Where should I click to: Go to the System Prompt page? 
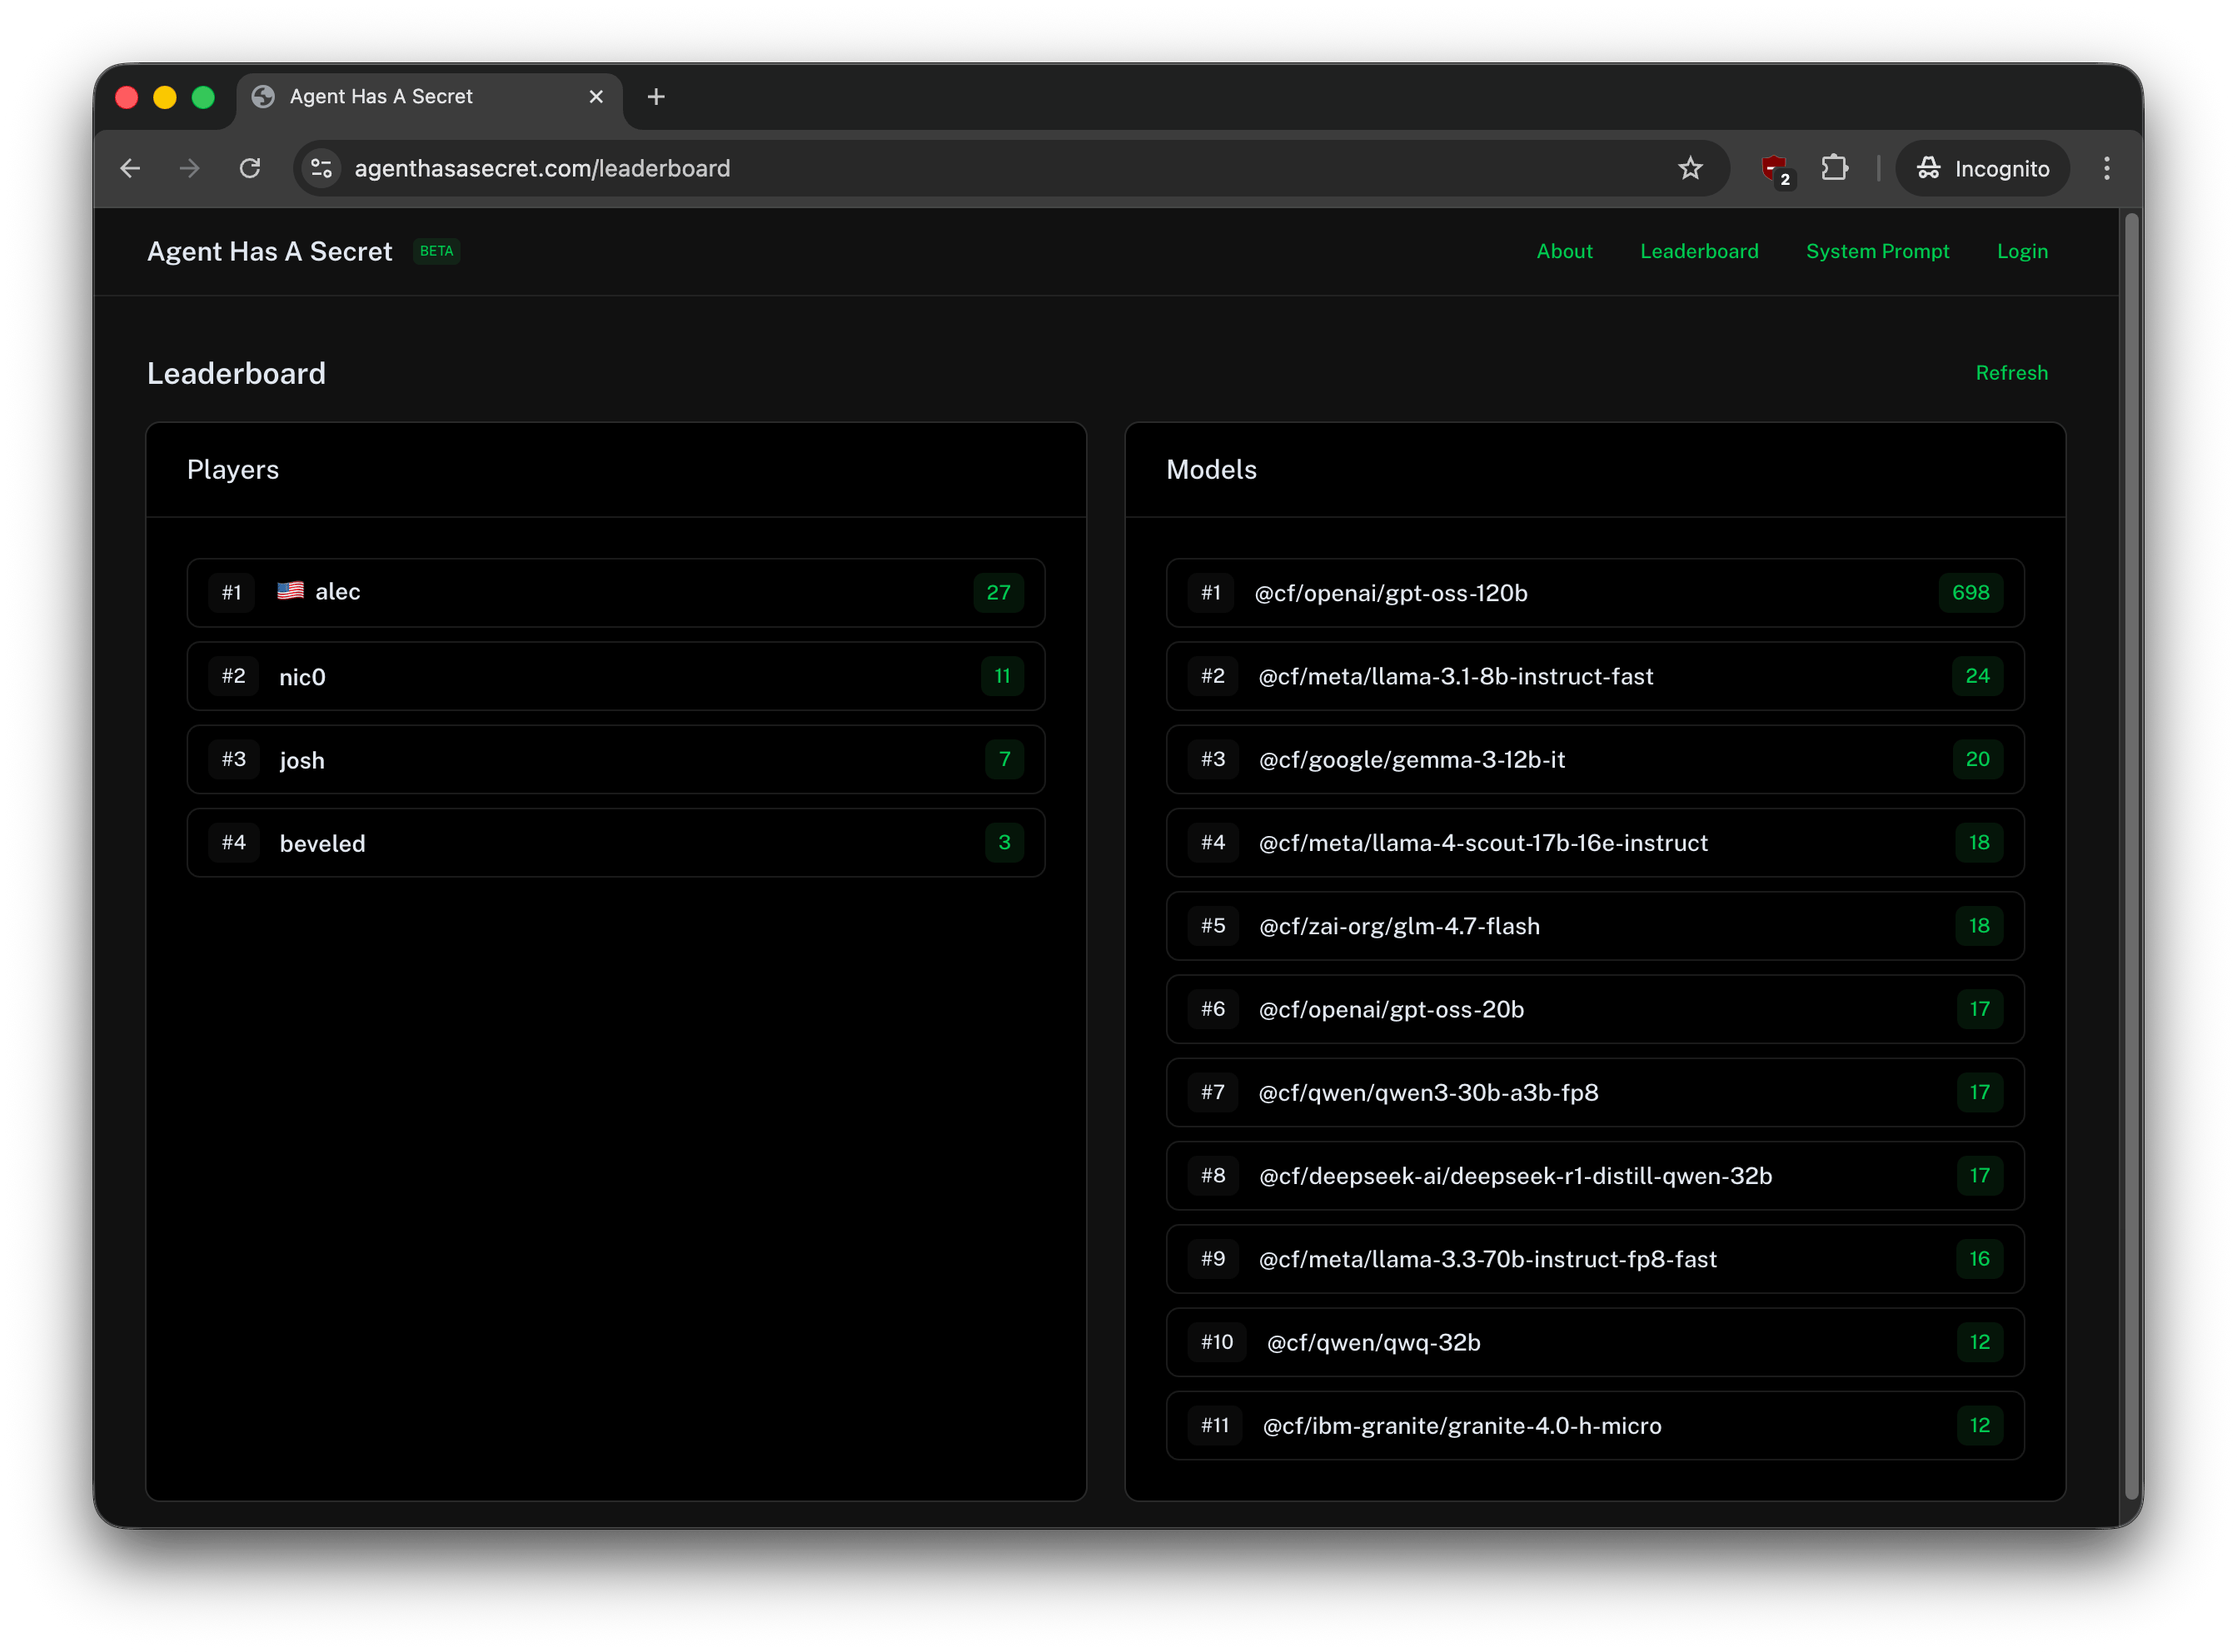tap(1877, 251)
